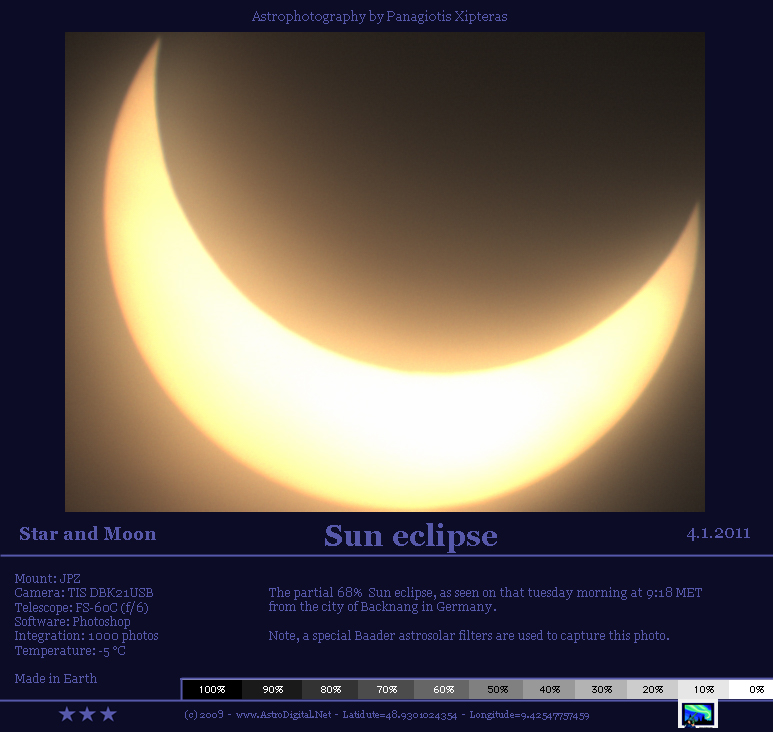Open the www.AstroDigital.Net link

pos(282,715)
